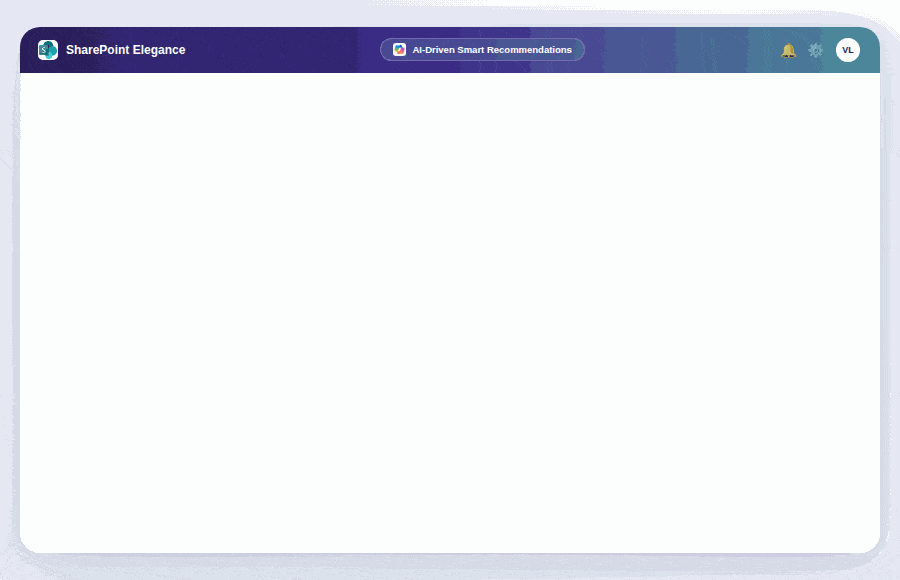The image size is (900, 580).
Task: Expand the profile options via VL circle
Action: click(847, 49)
